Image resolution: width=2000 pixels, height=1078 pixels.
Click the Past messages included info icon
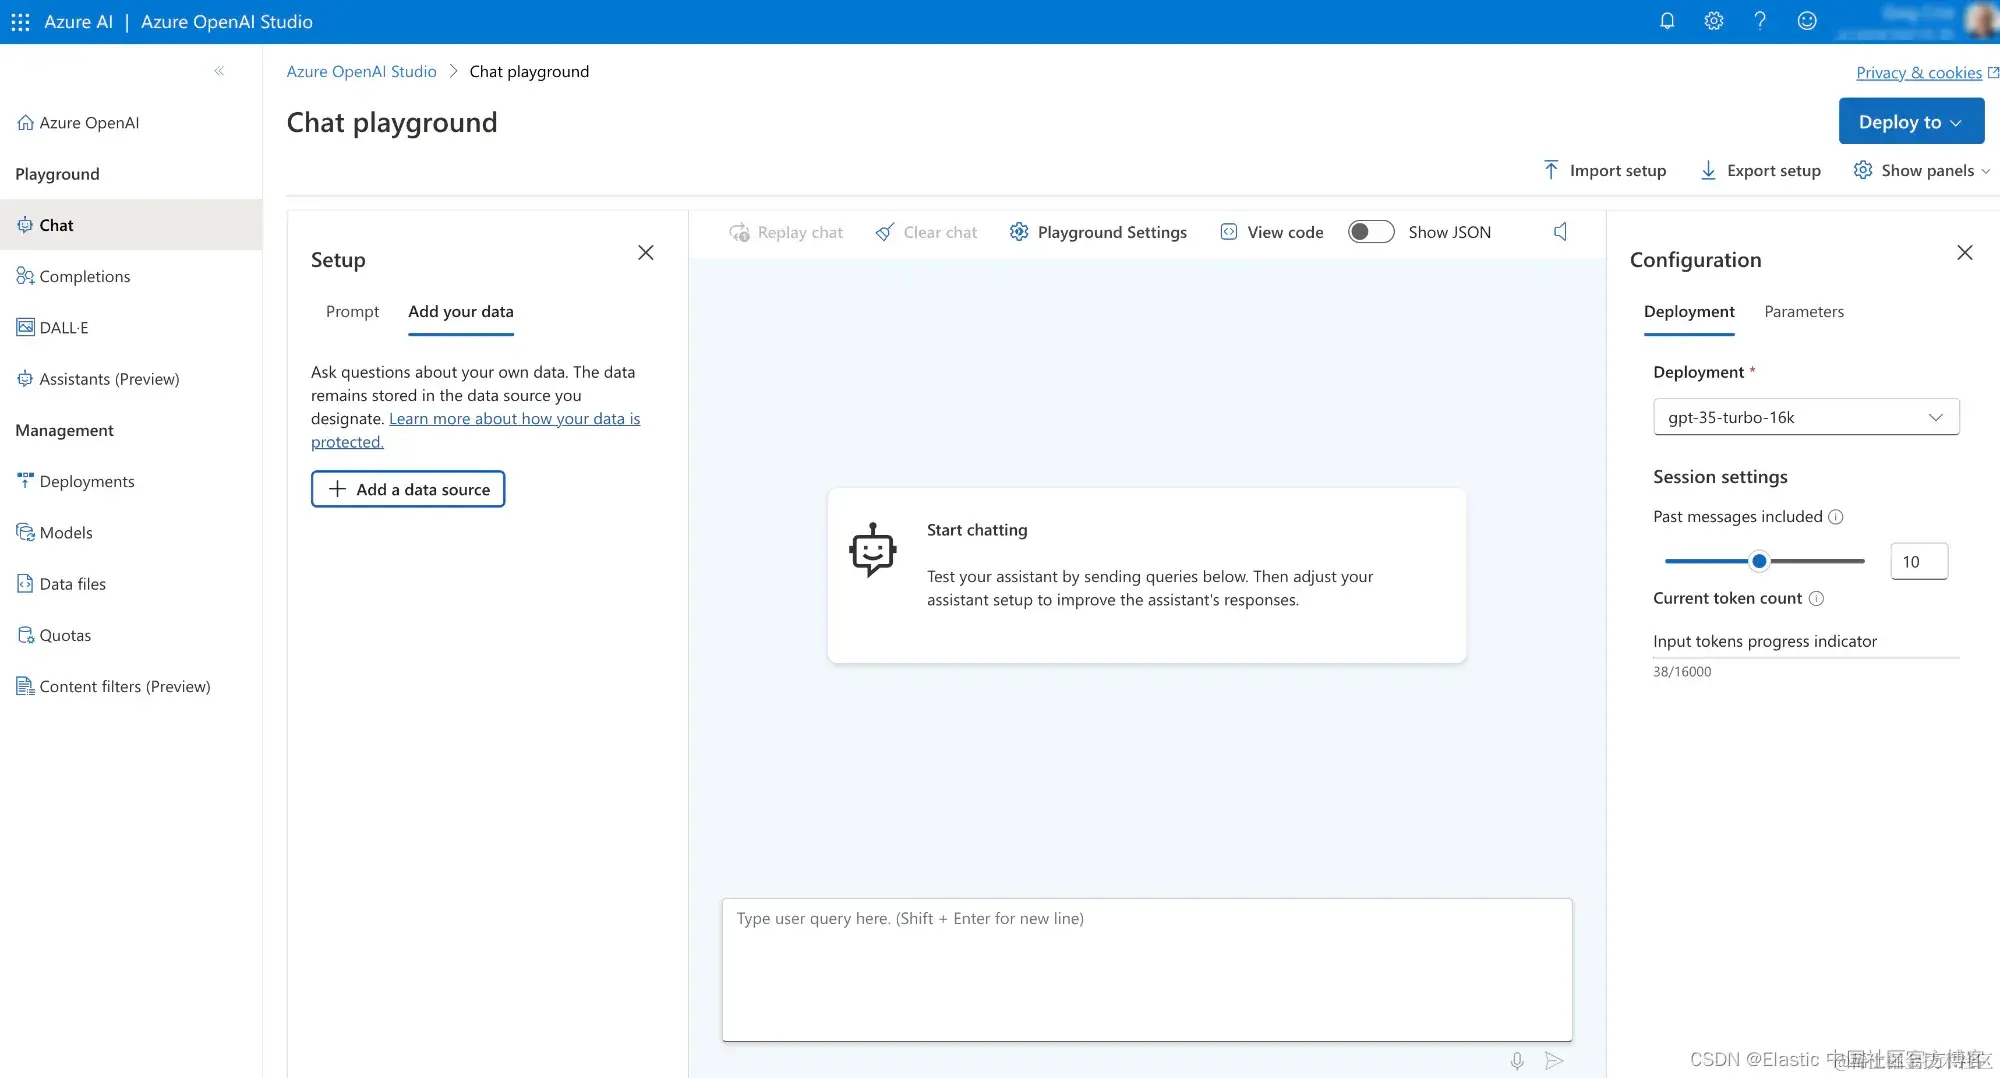click(x=1836, y=517)
